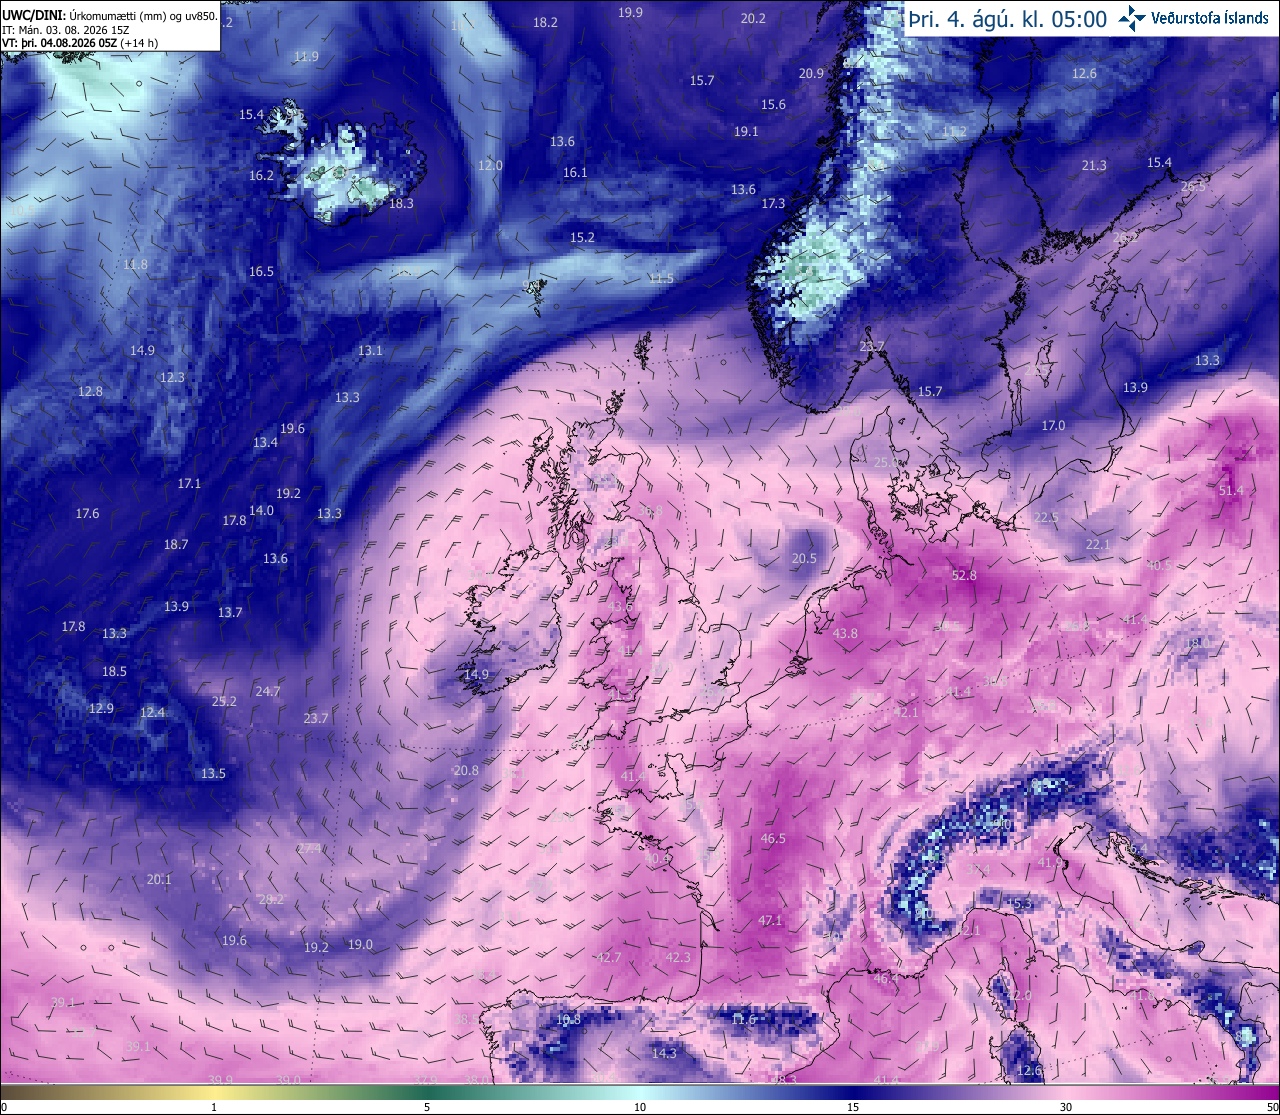This screenshot has width=1280, height=1115.
Task: Click the 22.1 value over the Baltic coast
Action: (x=1098, y=545)
